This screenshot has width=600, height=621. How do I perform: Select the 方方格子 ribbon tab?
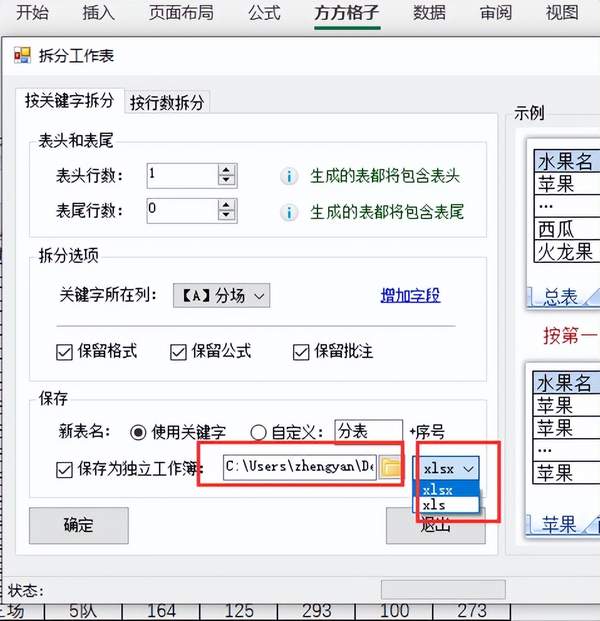tap(347, 13)
